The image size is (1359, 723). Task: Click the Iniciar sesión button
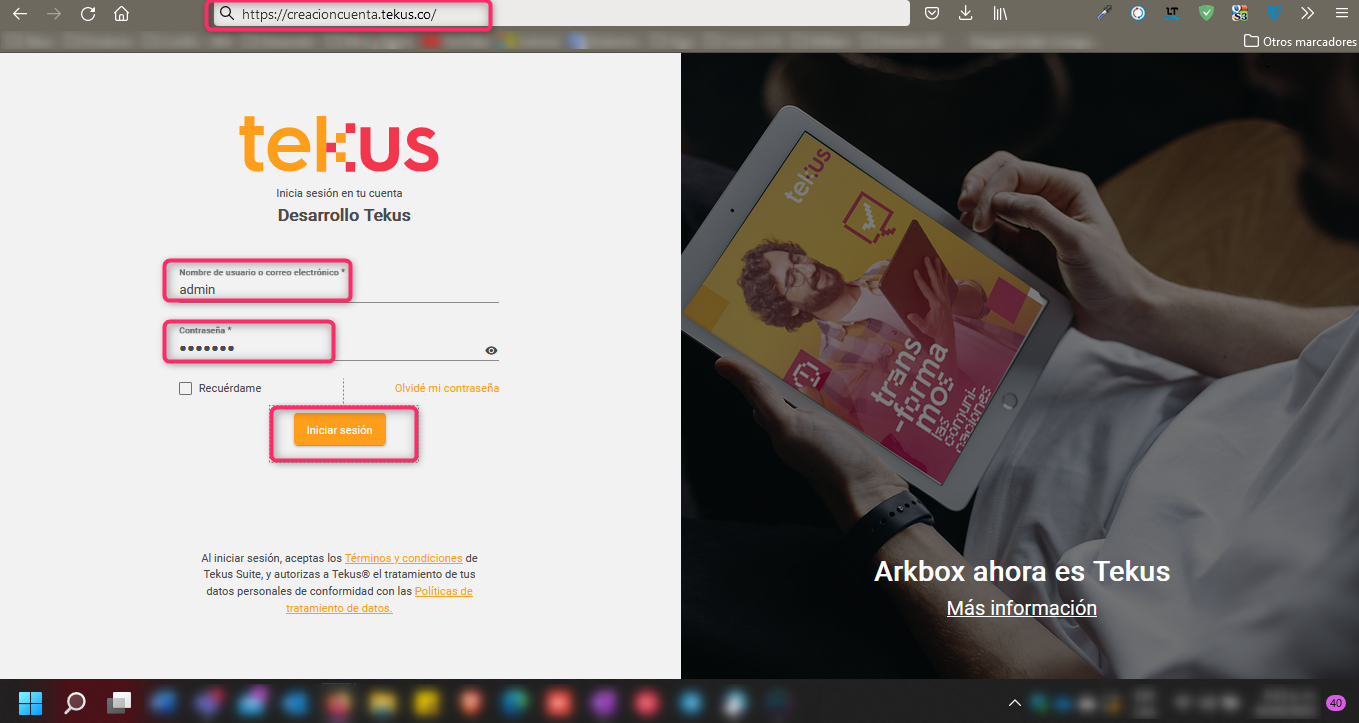[x=339, y=430]
